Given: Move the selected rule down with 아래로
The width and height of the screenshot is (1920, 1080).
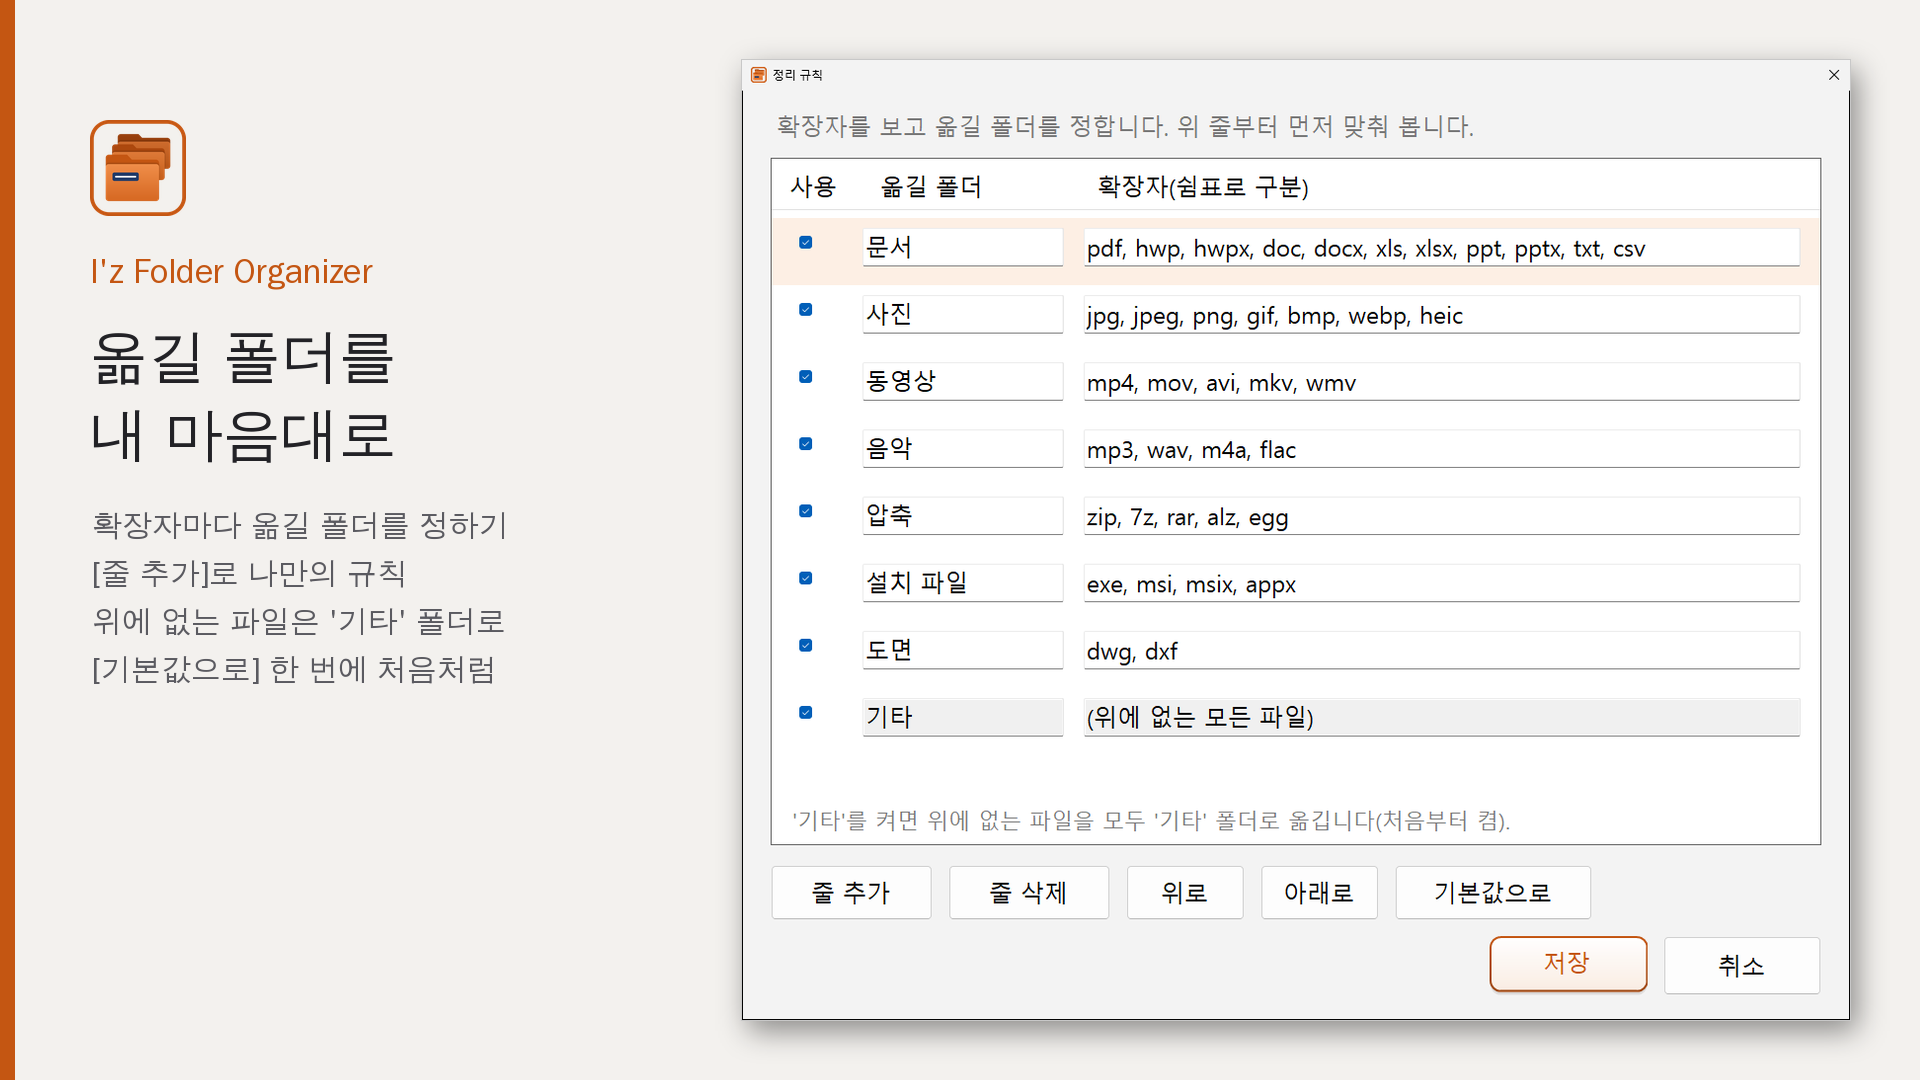Looking at the screenshot, I should (1319, 892).
